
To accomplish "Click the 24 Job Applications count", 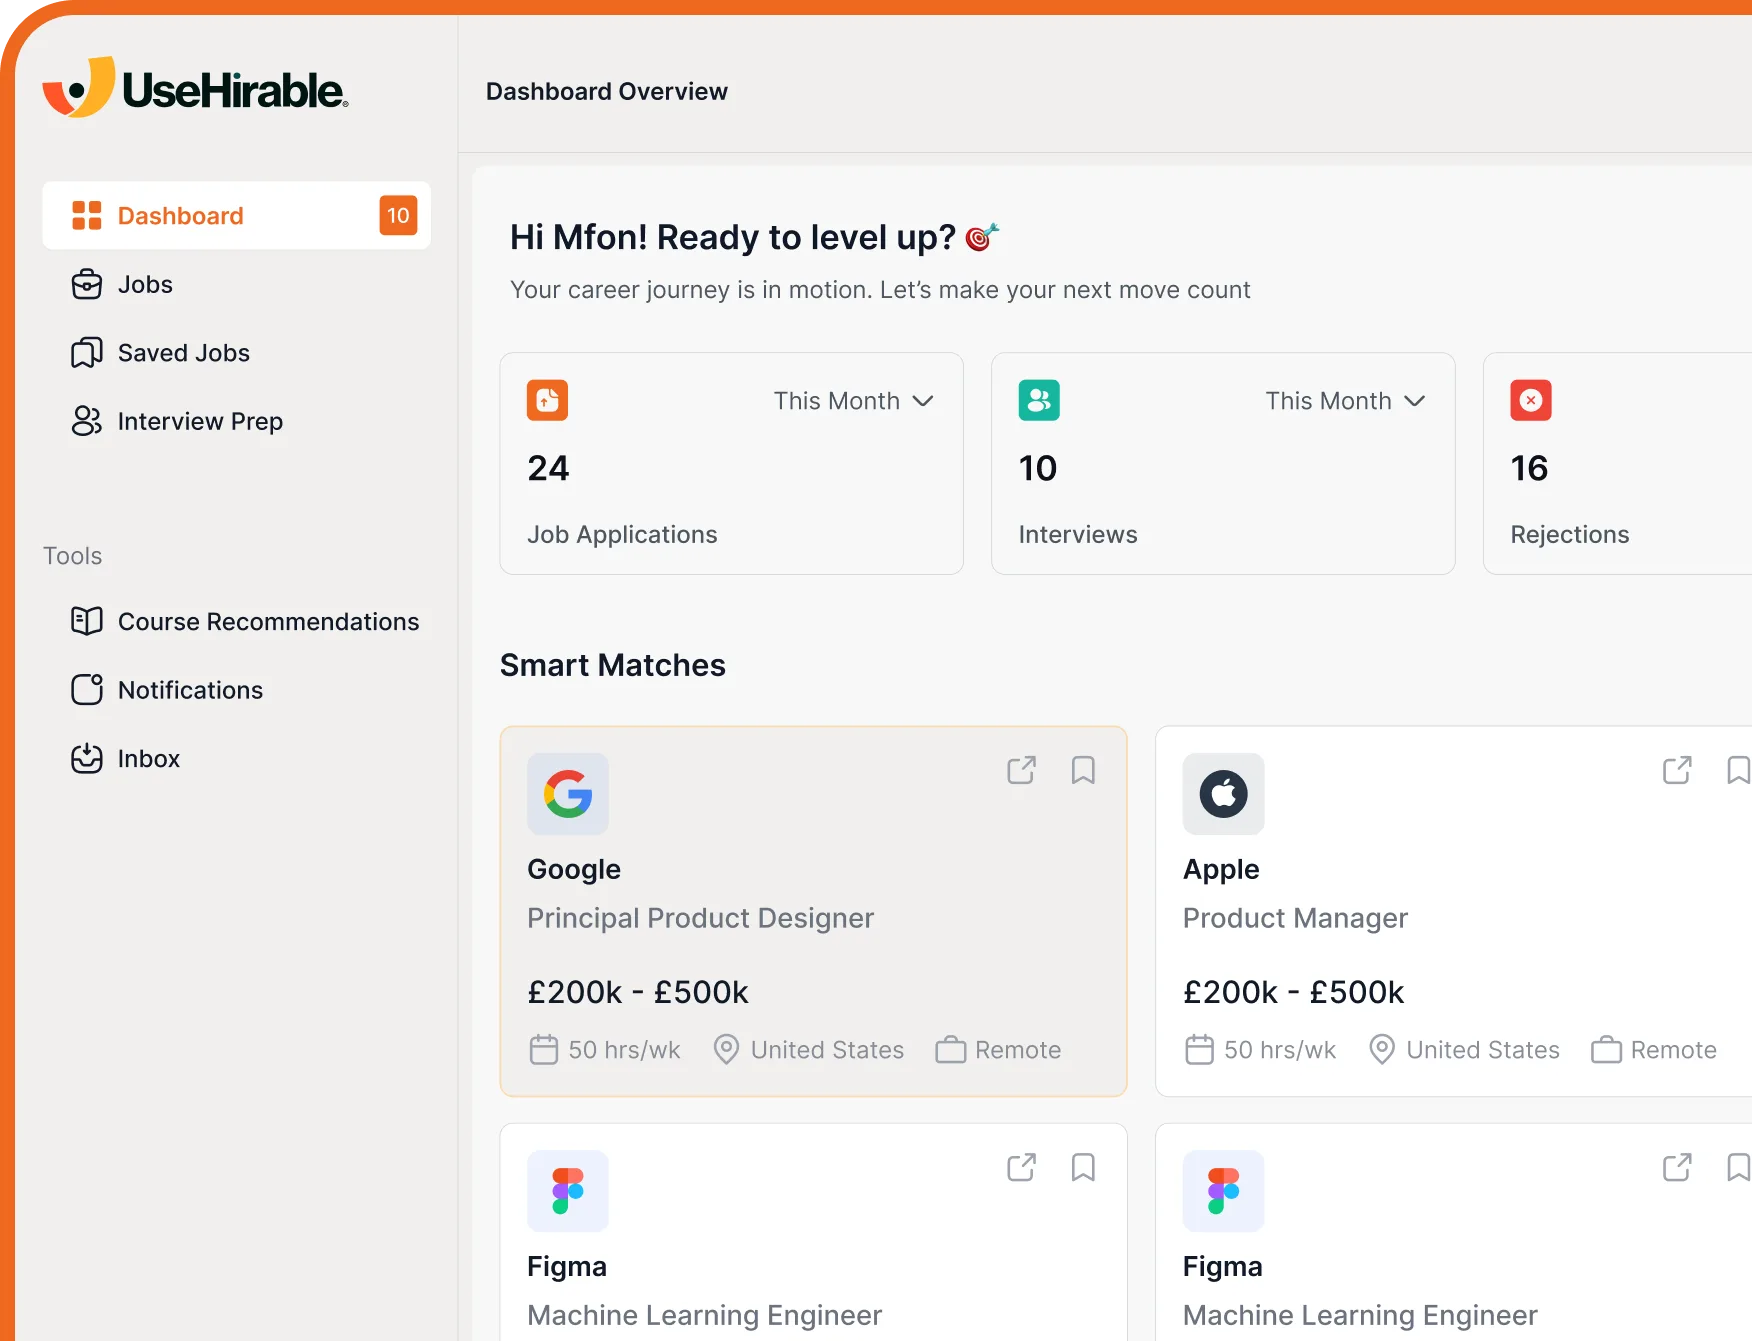I will coord(548,468).
